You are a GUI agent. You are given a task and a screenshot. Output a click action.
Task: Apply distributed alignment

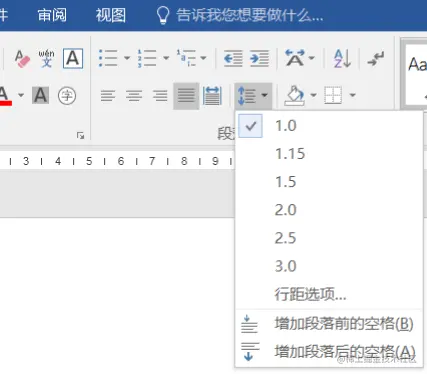(212, 96)
